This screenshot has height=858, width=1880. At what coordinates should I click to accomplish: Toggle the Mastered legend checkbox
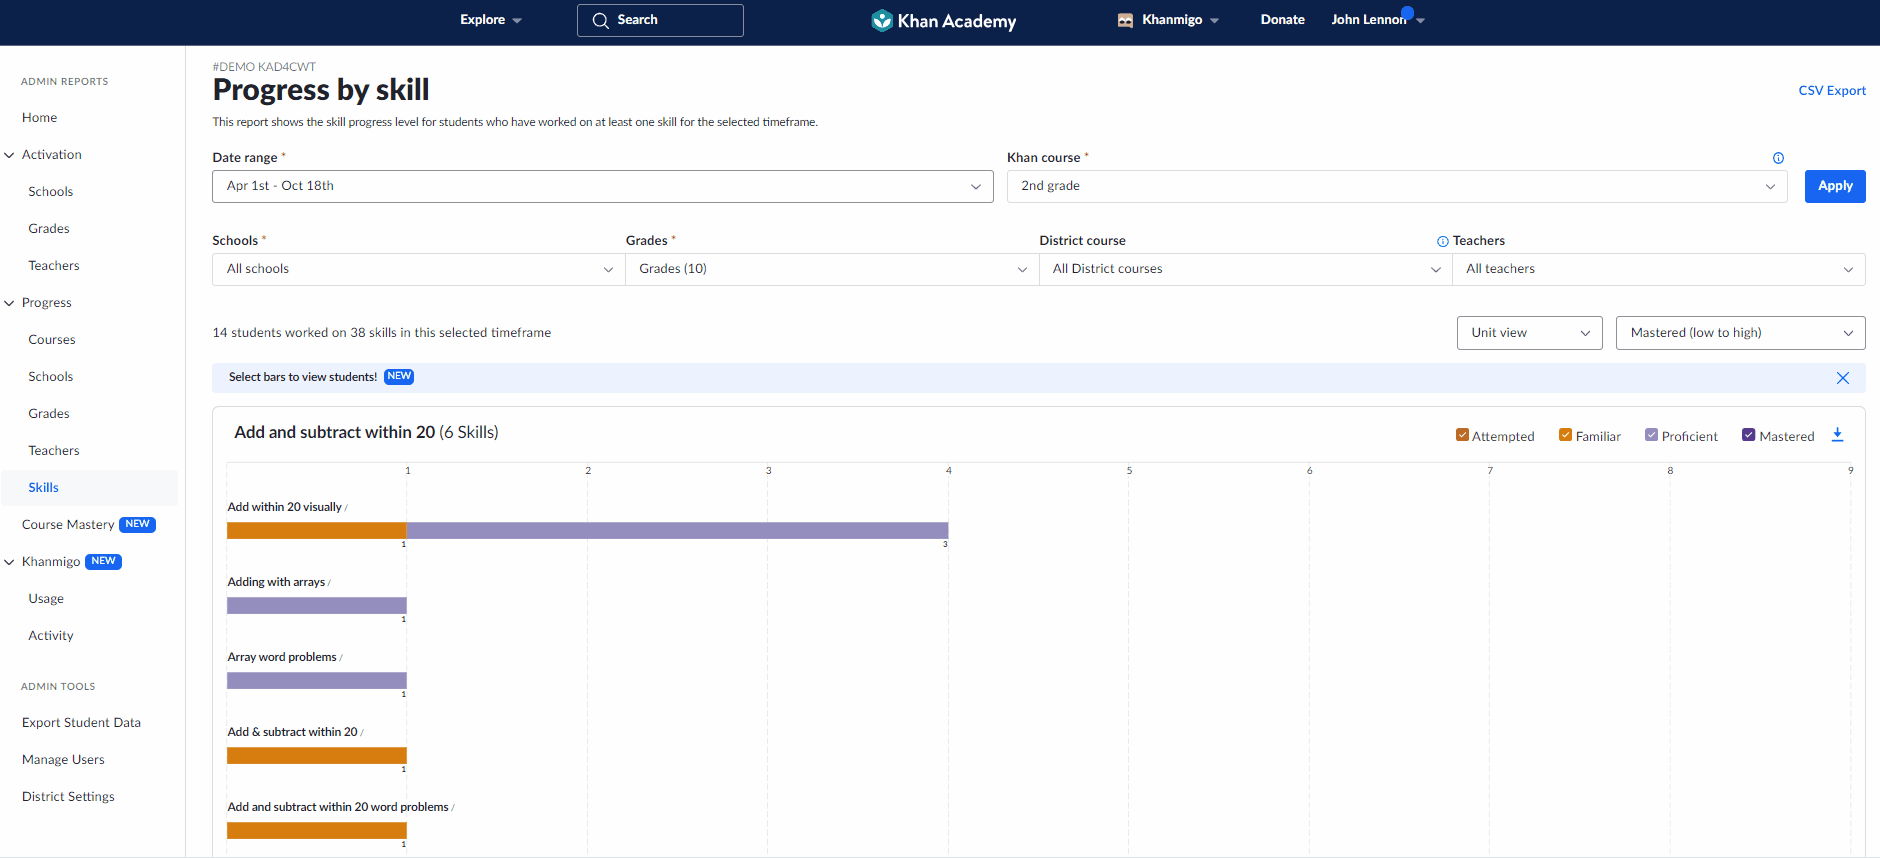click(1748, 435)
